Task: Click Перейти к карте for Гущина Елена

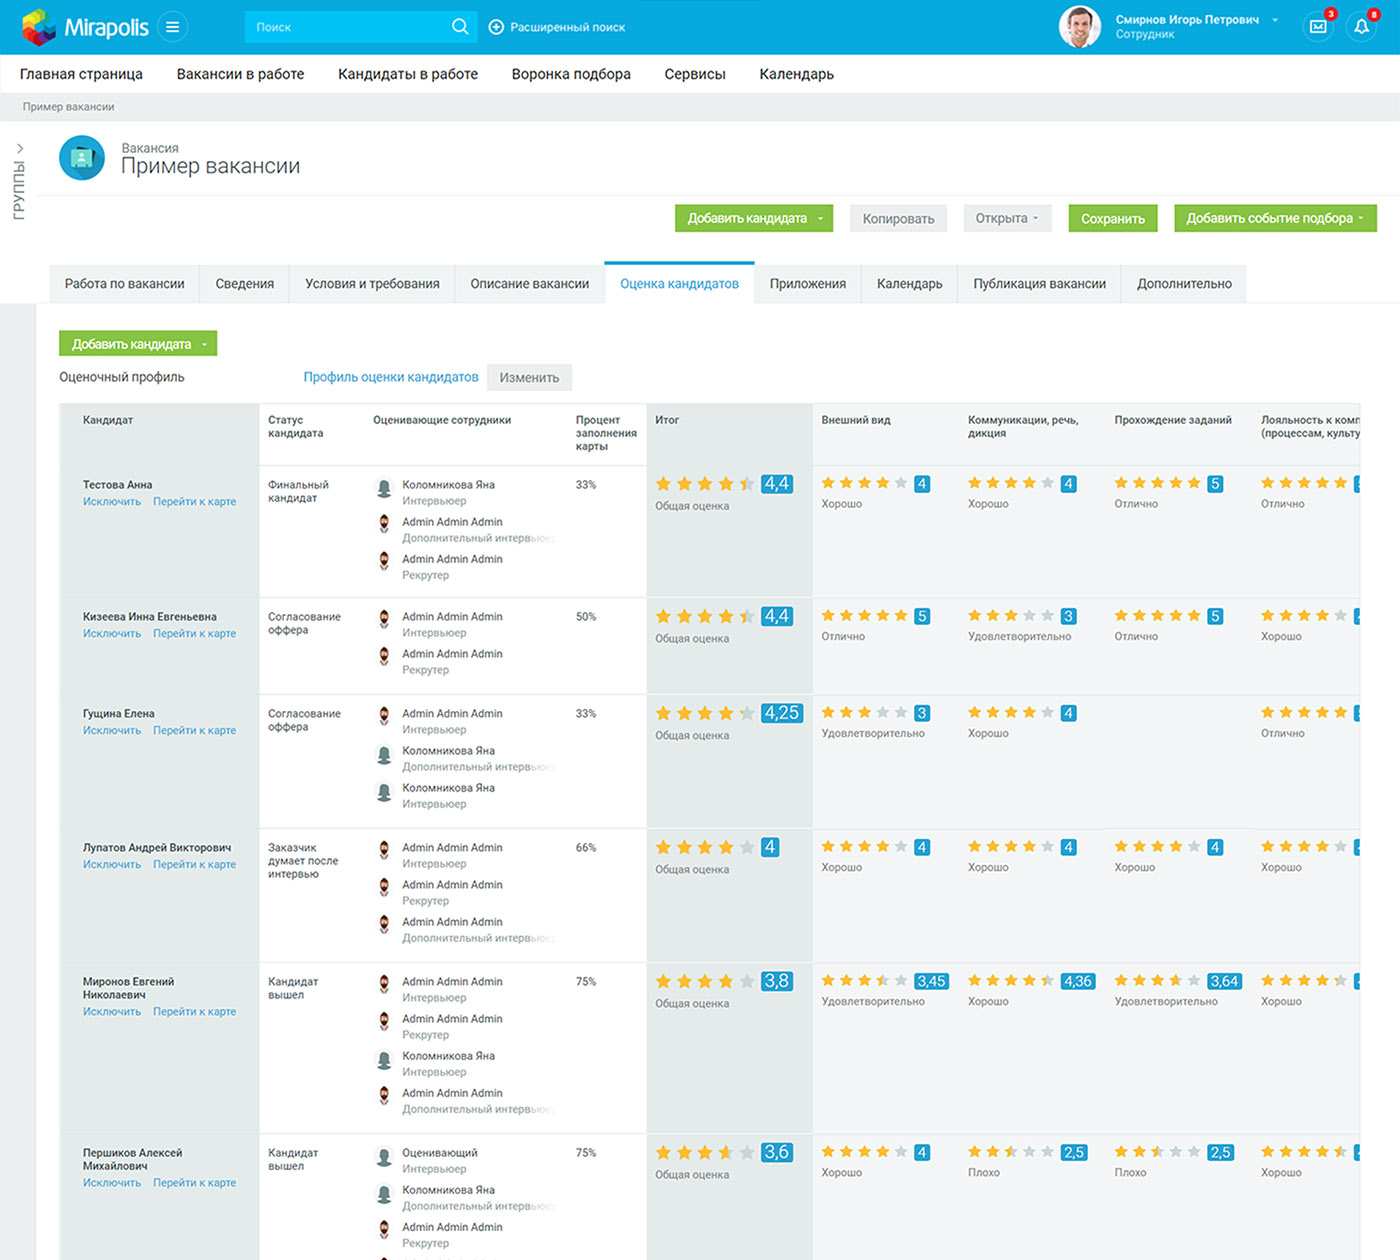Action: 194,731
